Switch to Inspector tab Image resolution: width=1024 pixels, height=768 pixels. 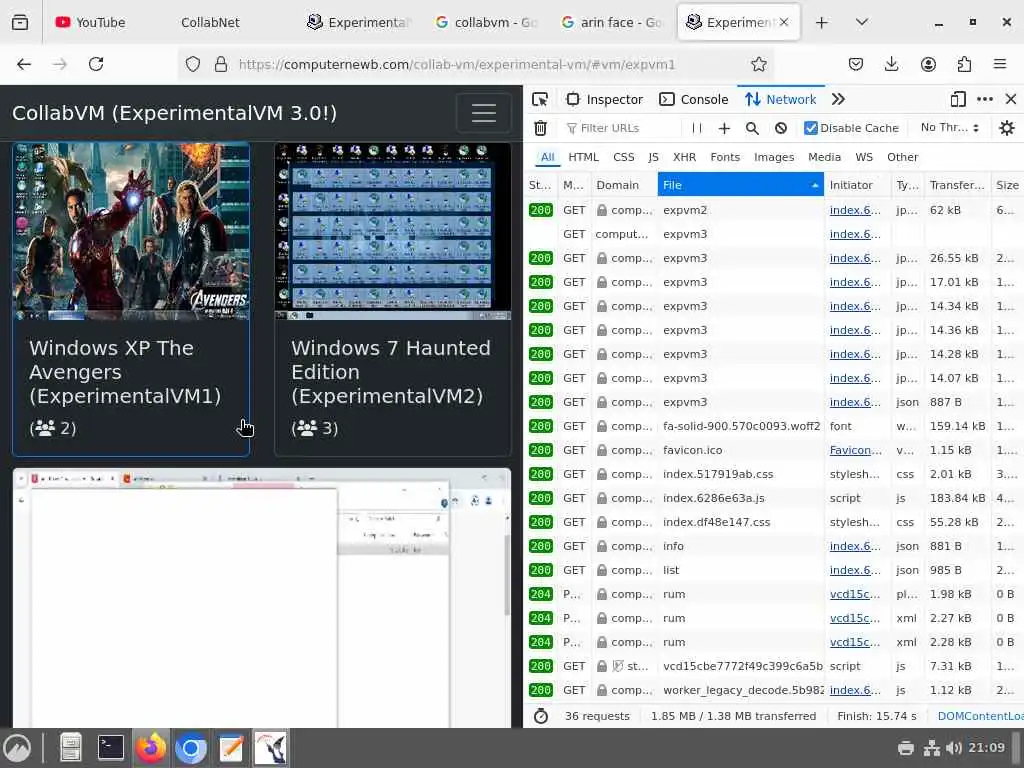605,99
